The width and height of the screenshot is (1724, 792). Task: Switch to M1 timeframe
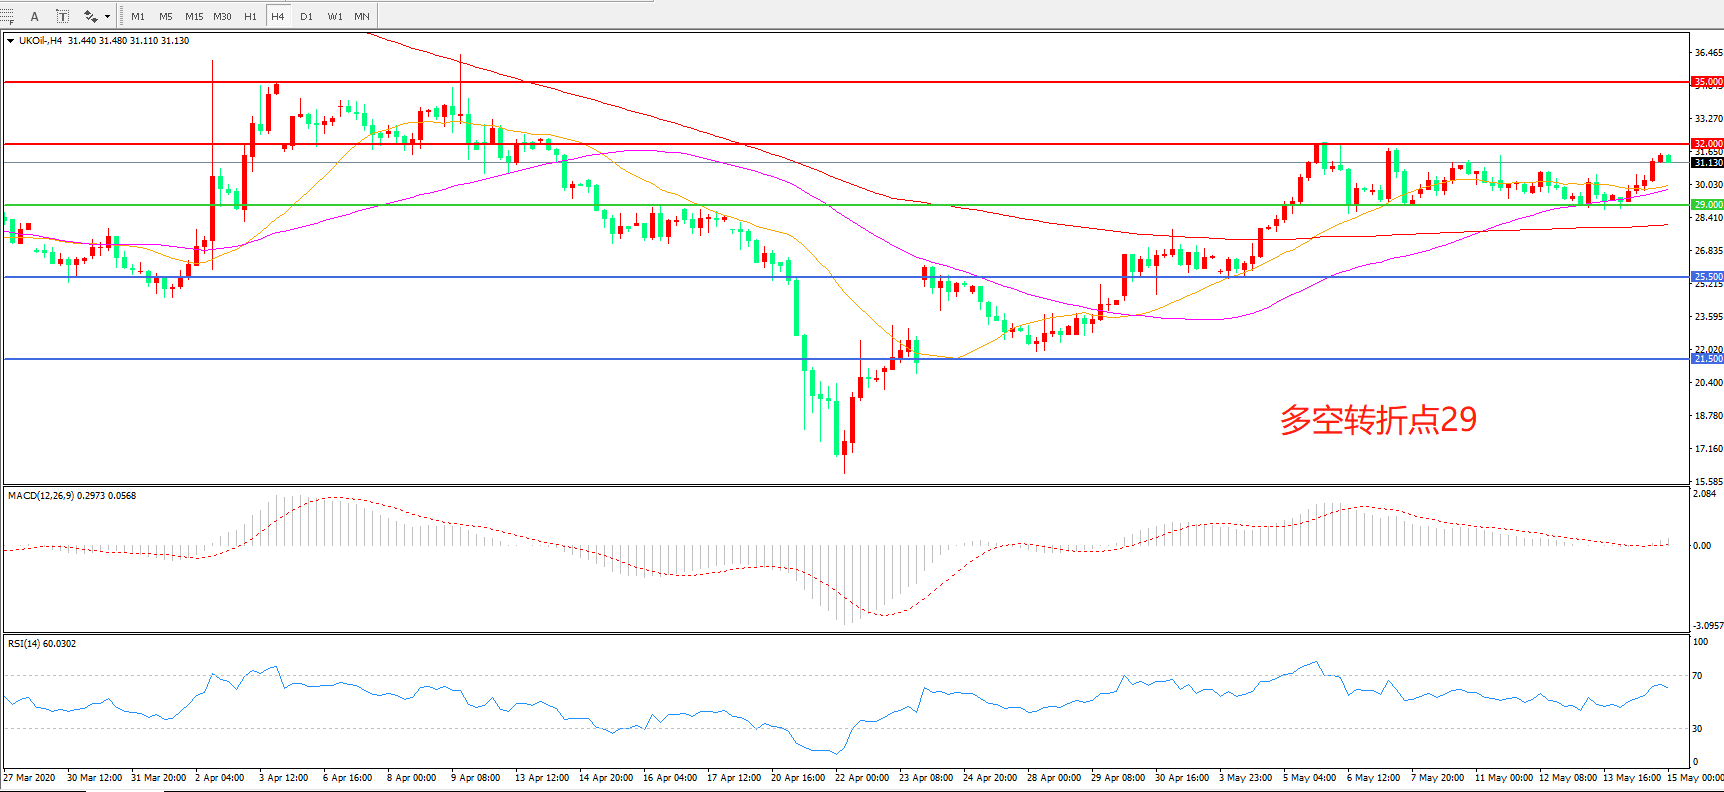click(138, 16)
